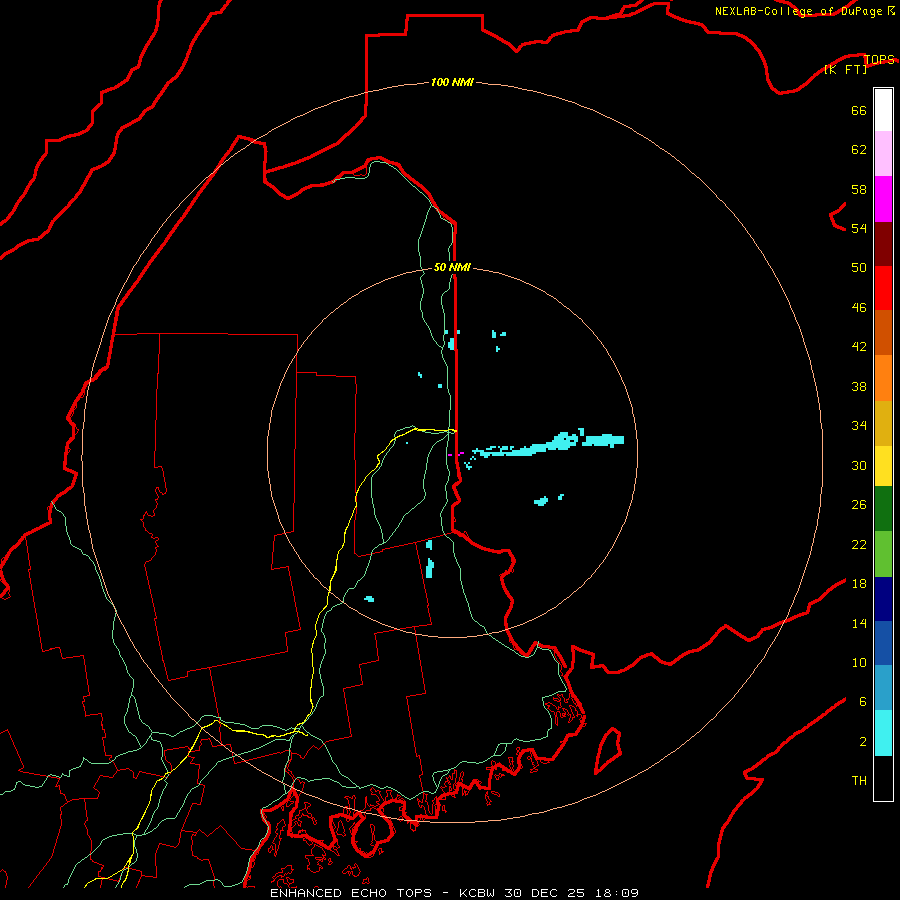Click the legend value '18'
The height and width of the screenshot is (900, 900).
[x=859, y=584]
